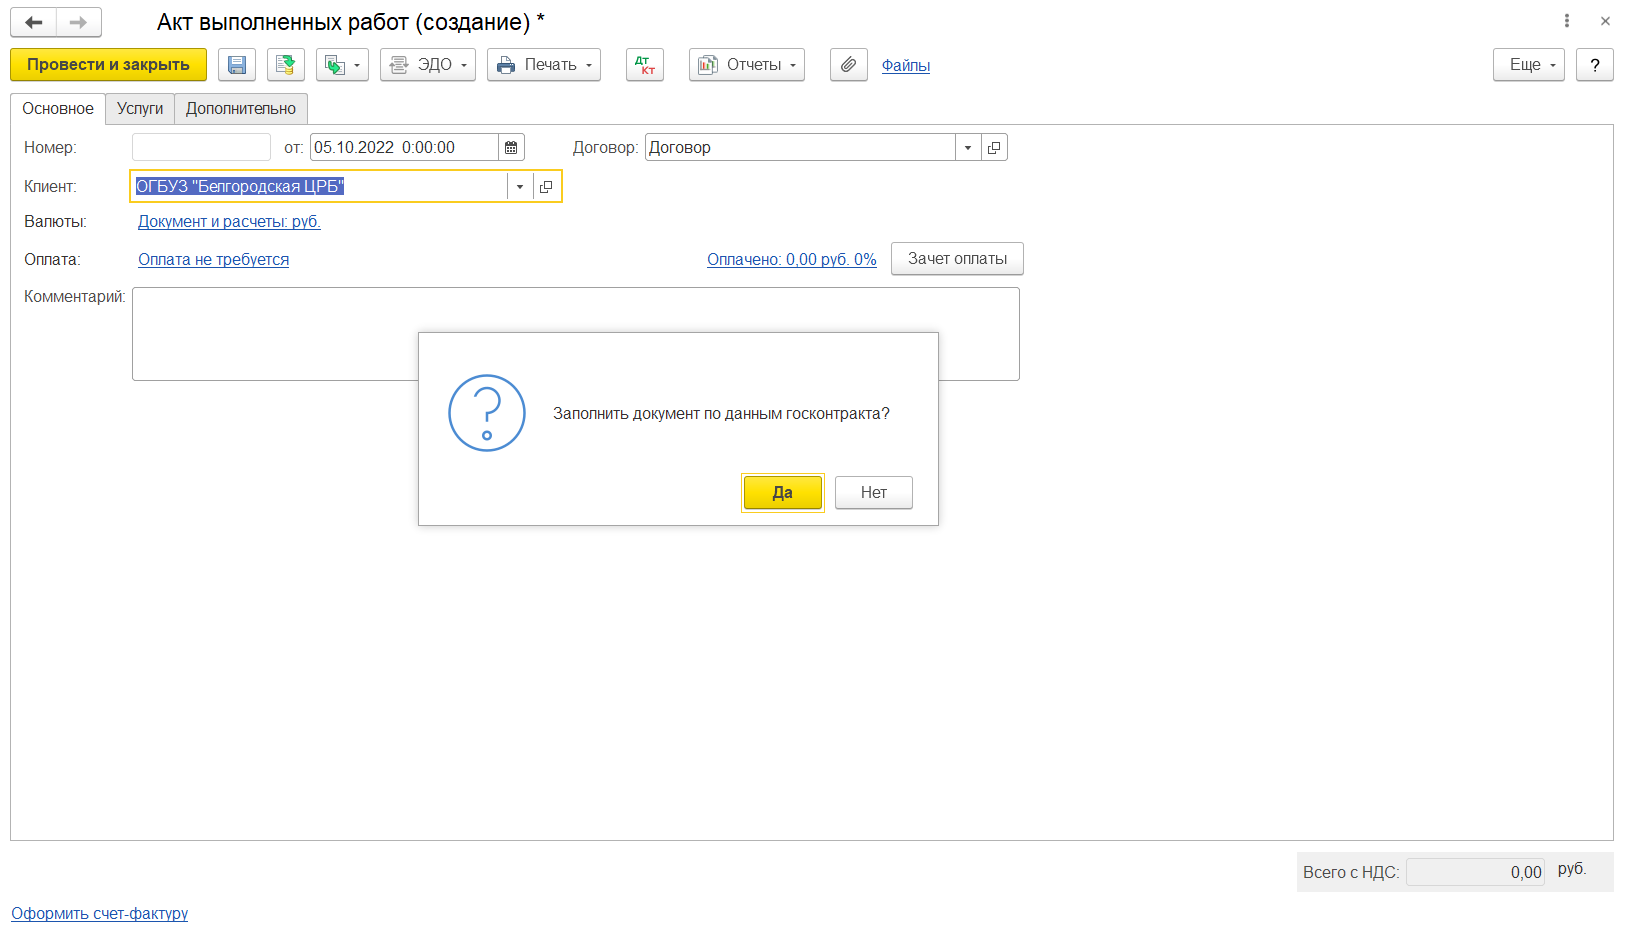Open the ЭДО menu
Image resolution: width=1629 pixels, height=929 pixels.
(428, 65)
